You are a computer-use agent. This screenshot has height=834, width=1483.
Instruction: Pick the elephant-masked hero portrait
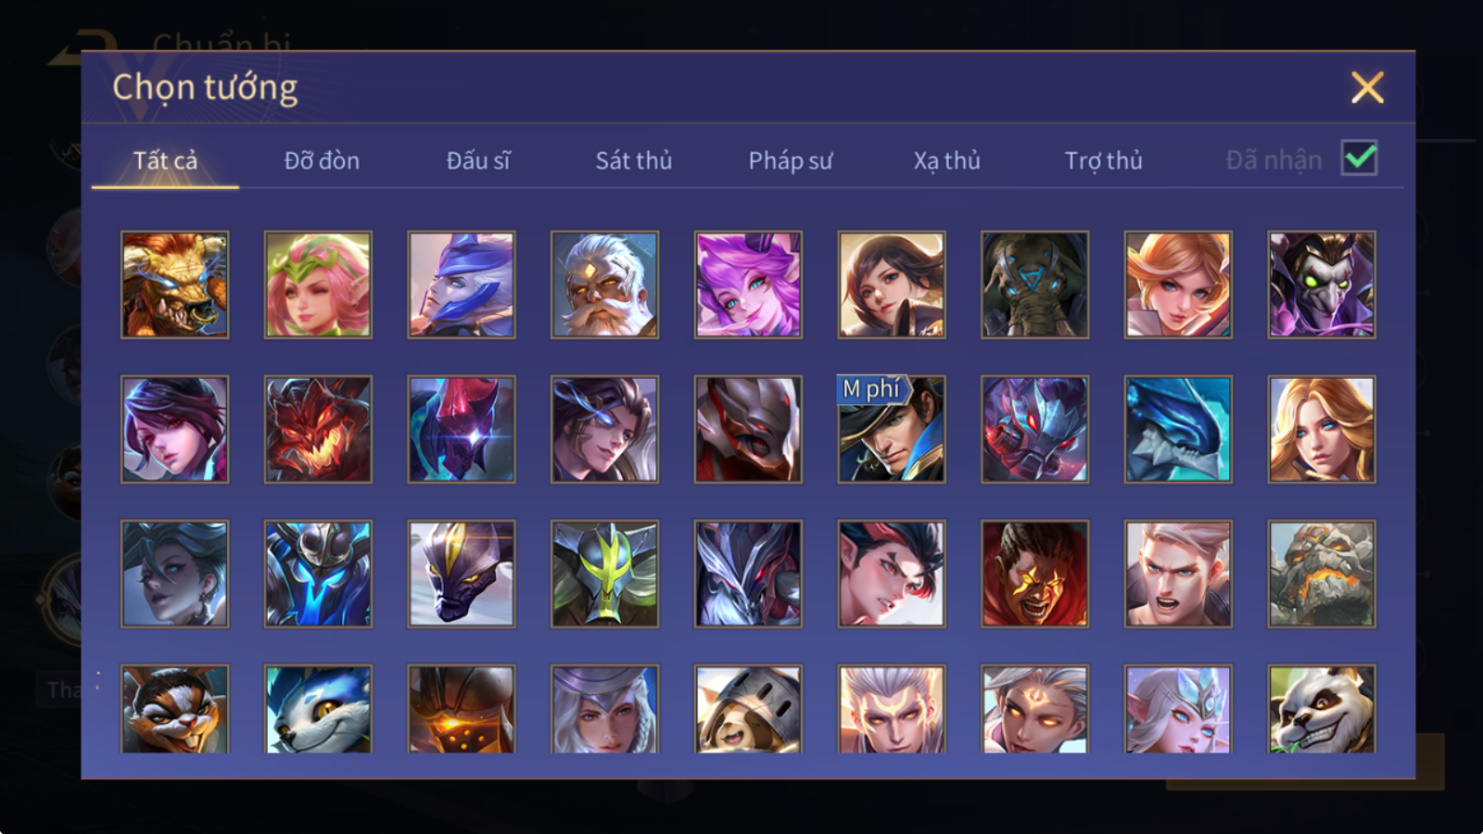1035,285
